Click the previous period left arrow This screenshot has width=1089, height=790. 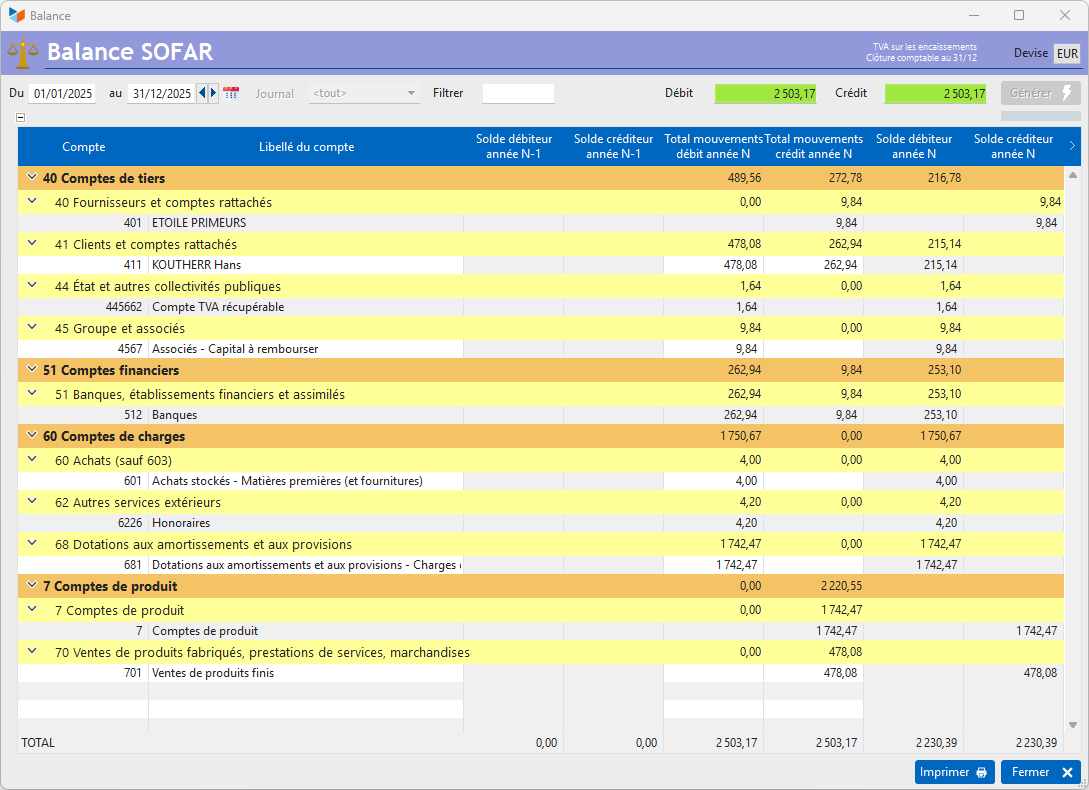202,93
